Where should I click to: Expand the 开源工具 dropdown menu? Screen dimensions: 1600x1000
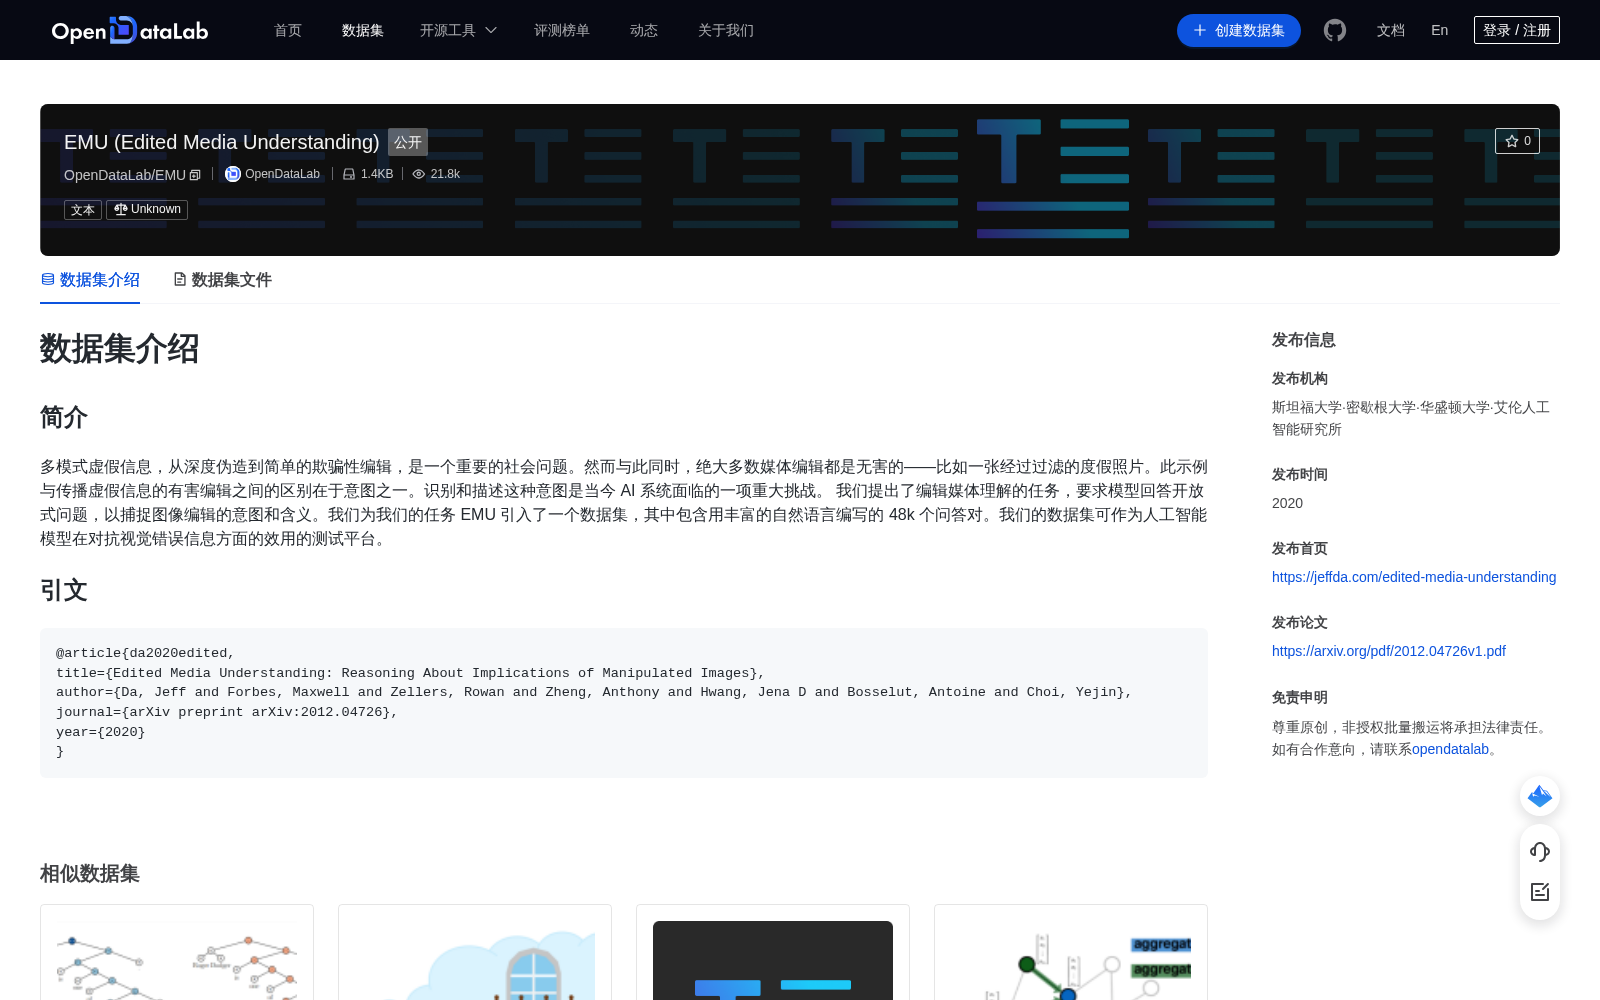click(458, 30)
